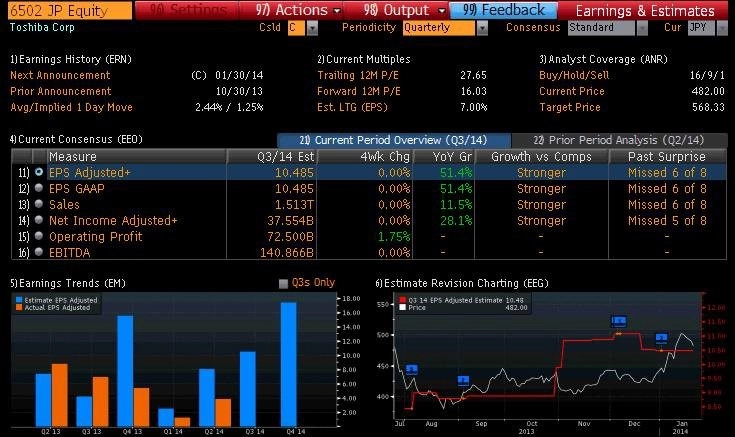Open Earnings Trends (EM) link

68,283
